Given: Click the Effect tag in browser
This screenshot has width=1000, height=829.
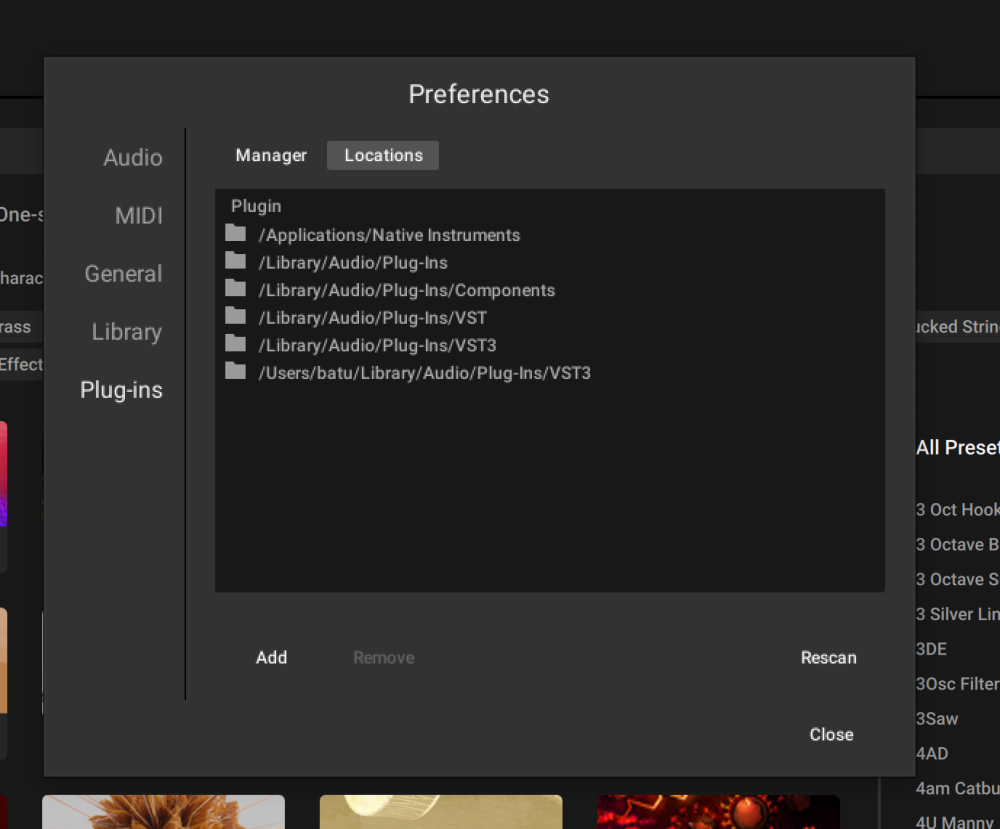Looking at the screenshot, I should pos(21,364).
